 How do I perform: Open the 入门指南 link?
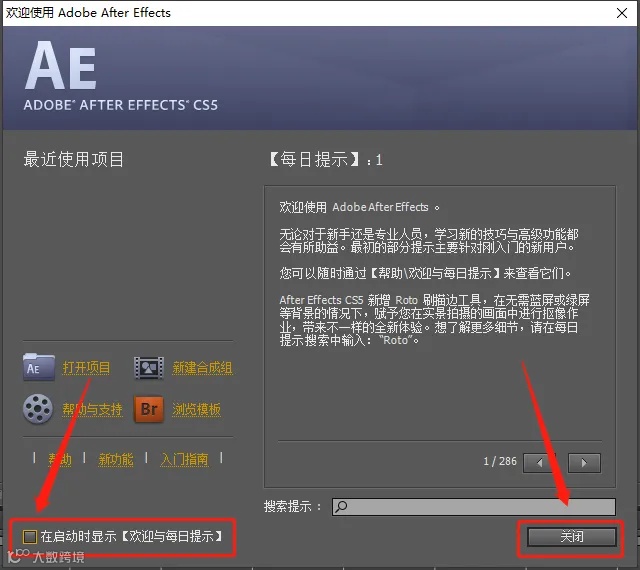(x=184, y=459)
